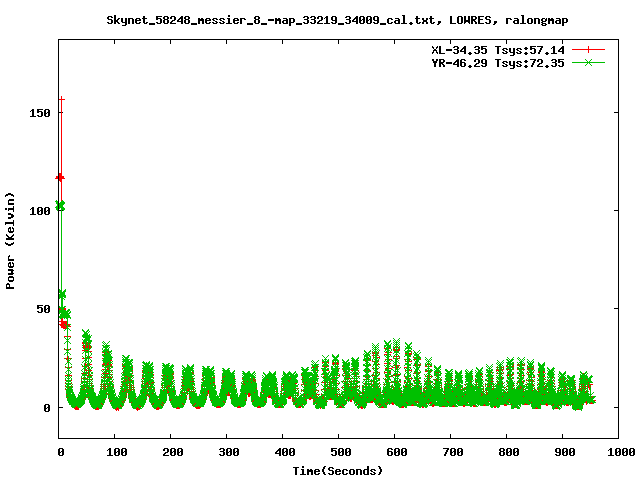Click the Time(Seconds) x-axis label
The height and width of the screenshot is (480, 640).
338,471
